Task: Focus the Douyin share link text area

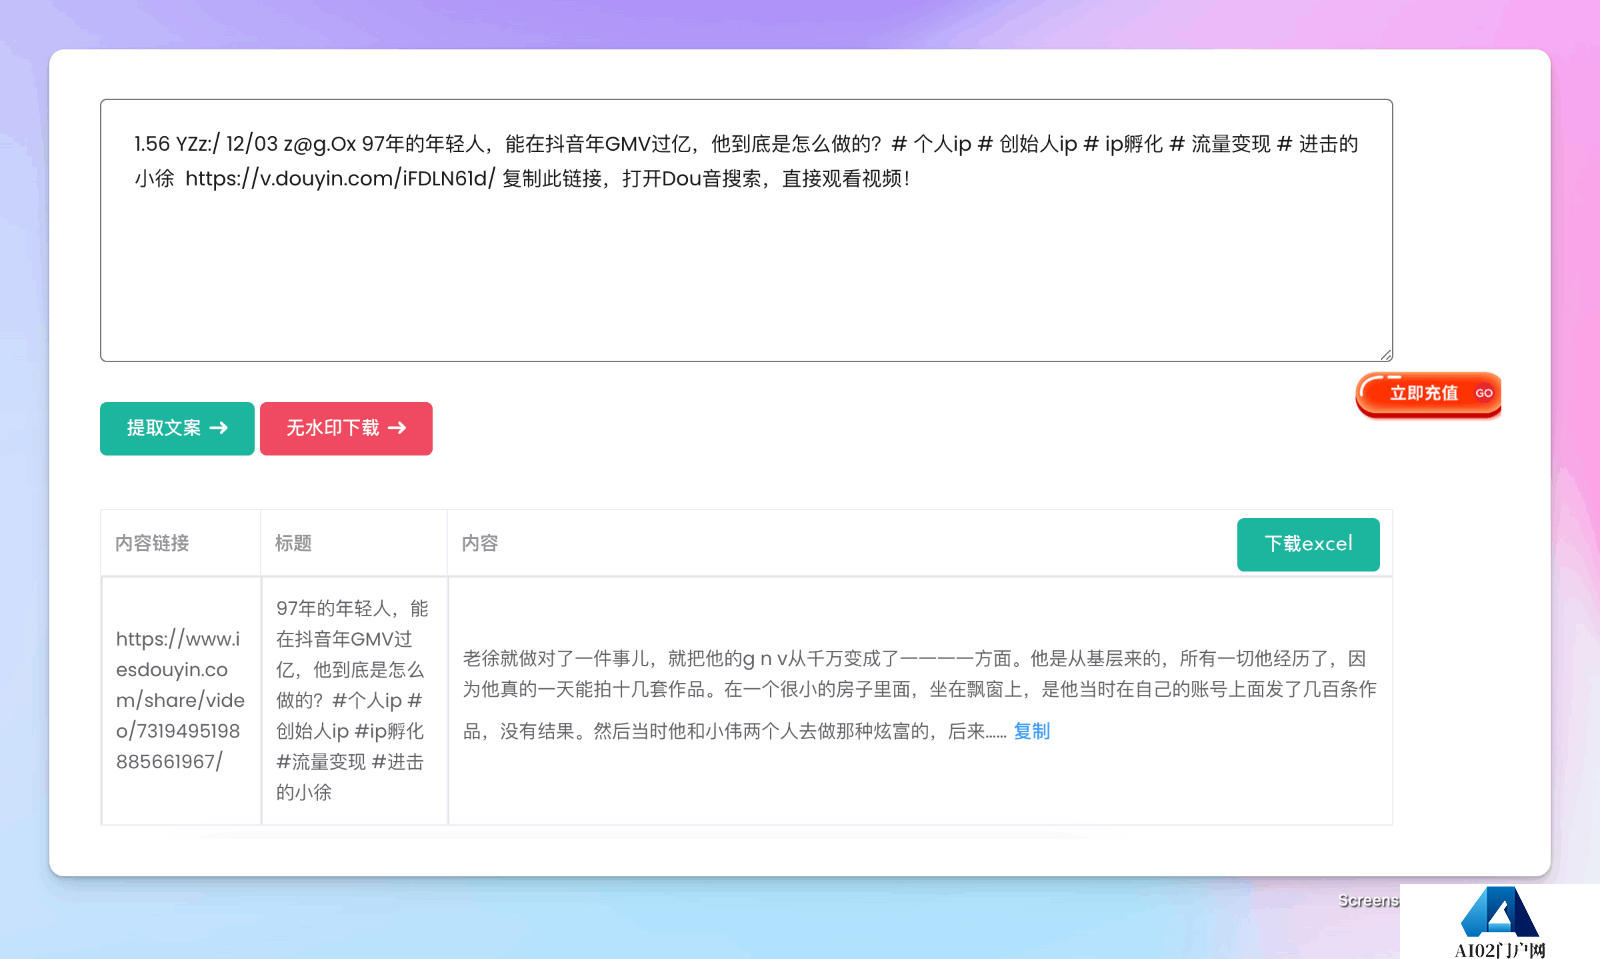Action: pos(746,230)
